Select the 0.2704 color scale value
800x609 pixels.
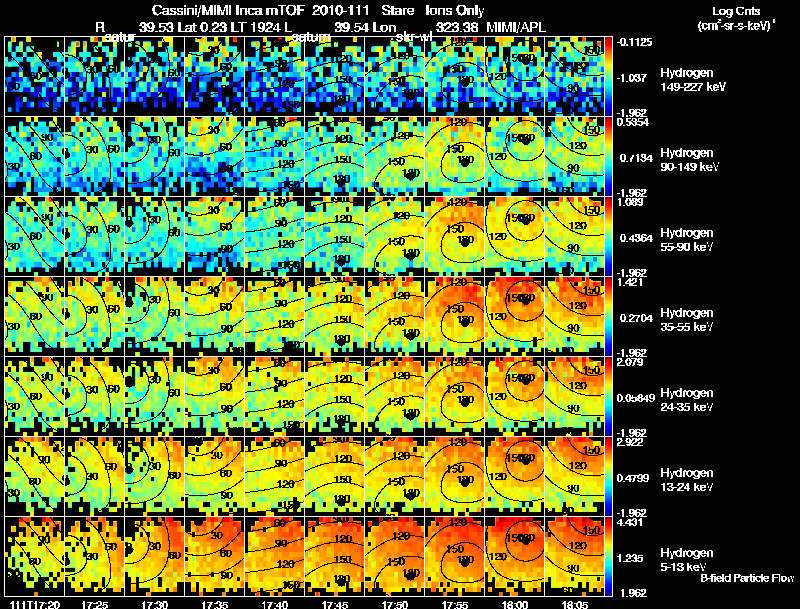coord(636,318)
